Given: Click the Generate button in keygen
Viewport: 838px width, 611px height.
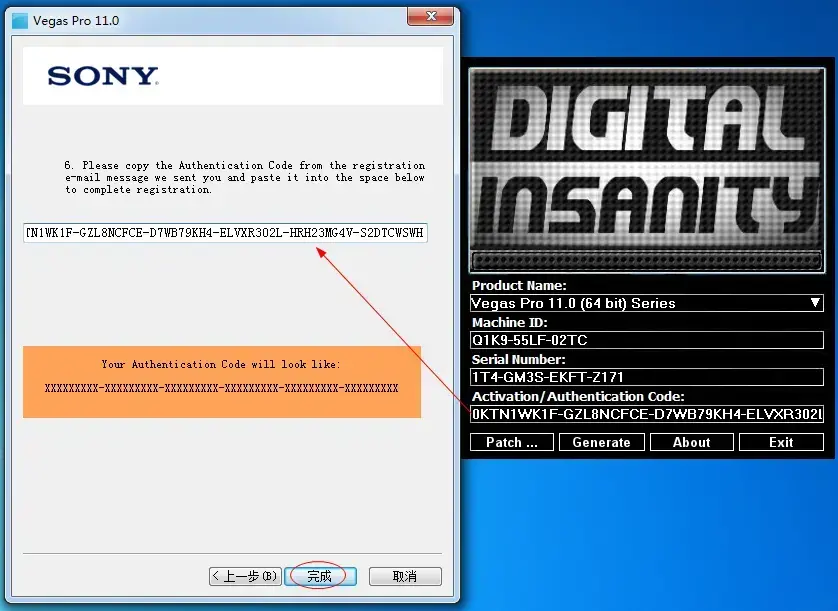Looking at the screenshot, I should [602, 442].
